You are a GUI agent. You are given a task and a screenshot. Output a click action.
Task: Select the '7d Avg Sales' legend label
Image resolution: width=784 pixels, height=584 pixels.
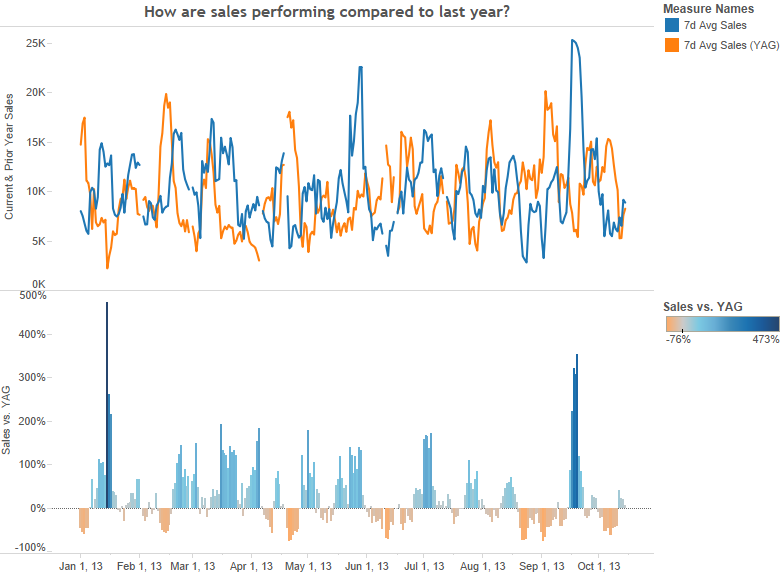click(715, 25)
